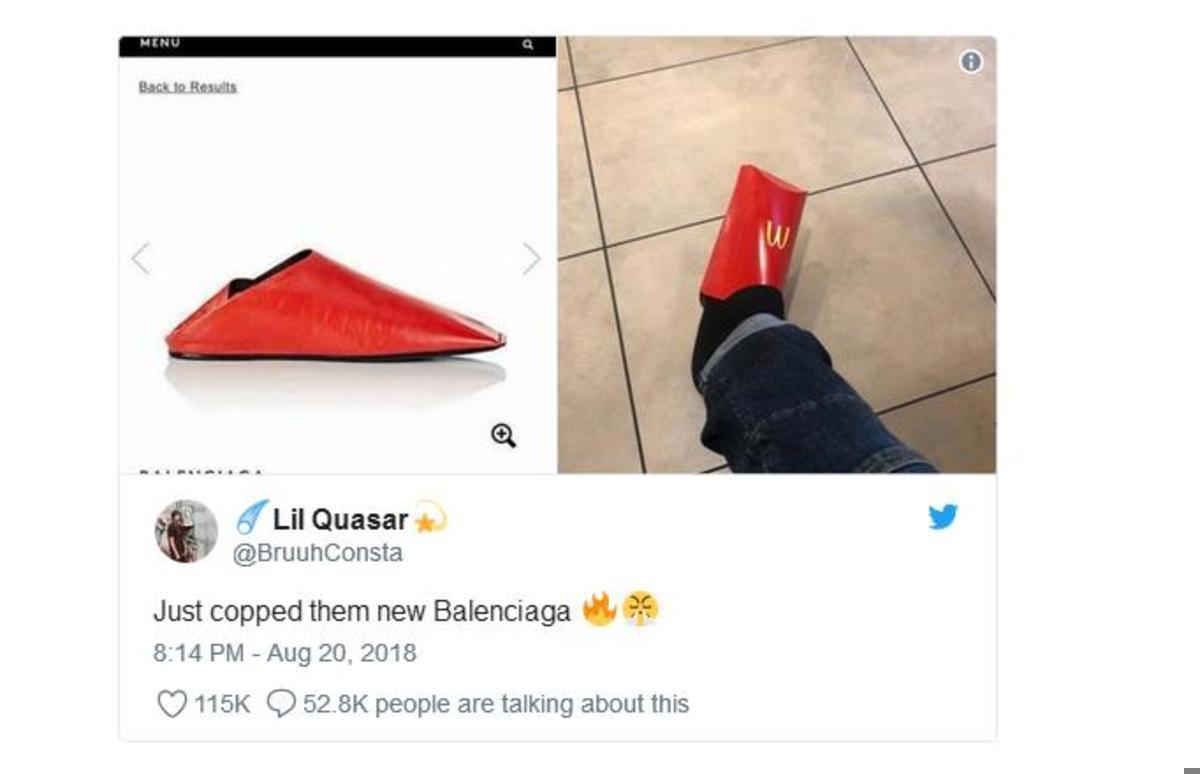Click the magnifier zoom icon on shoe
Screen dimensions: 1200x774
[503, 435]
